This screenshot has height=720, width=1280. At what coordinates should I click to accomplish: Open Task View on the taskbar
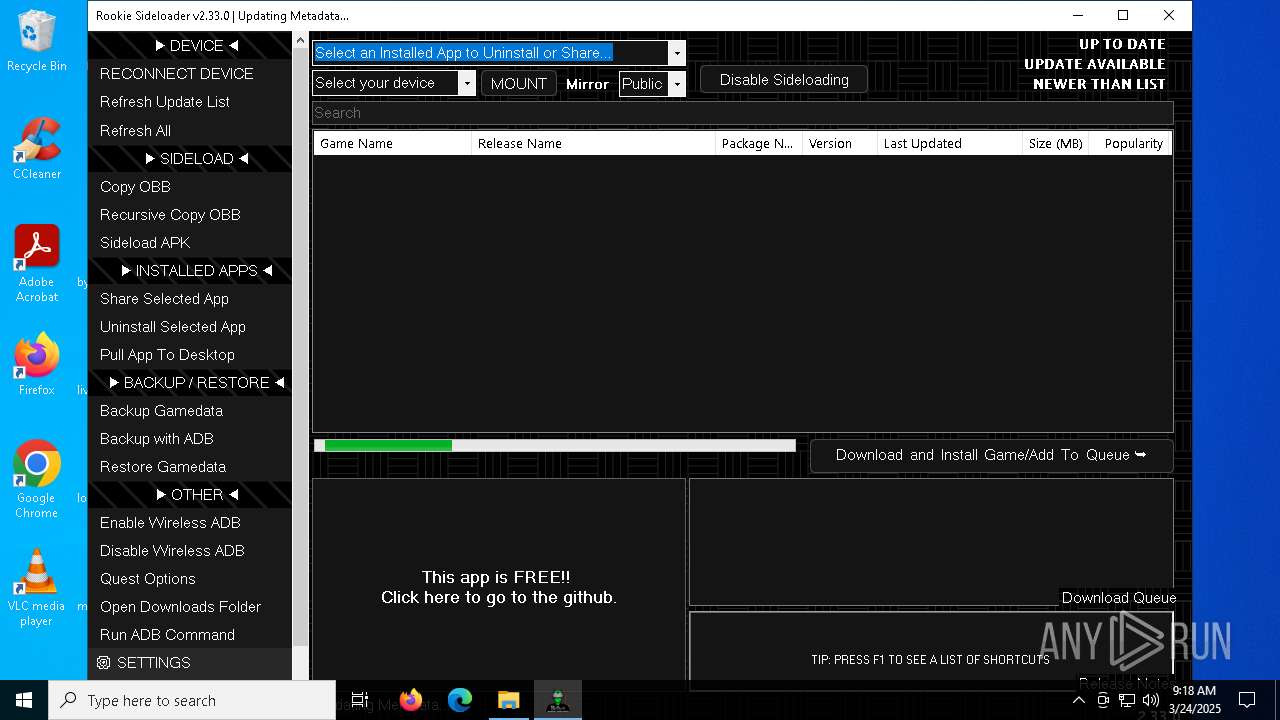[x=360, y=700]
